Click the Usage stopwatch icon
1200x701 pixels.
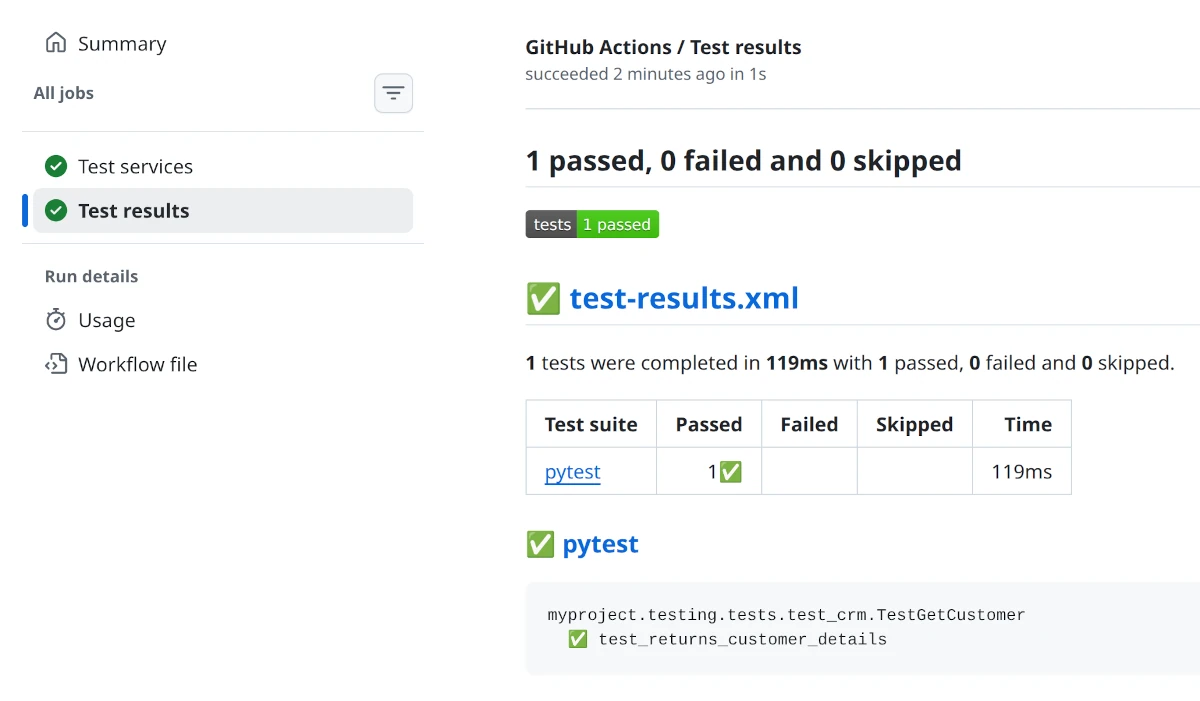pyautogui.click(x=56, y=320)
